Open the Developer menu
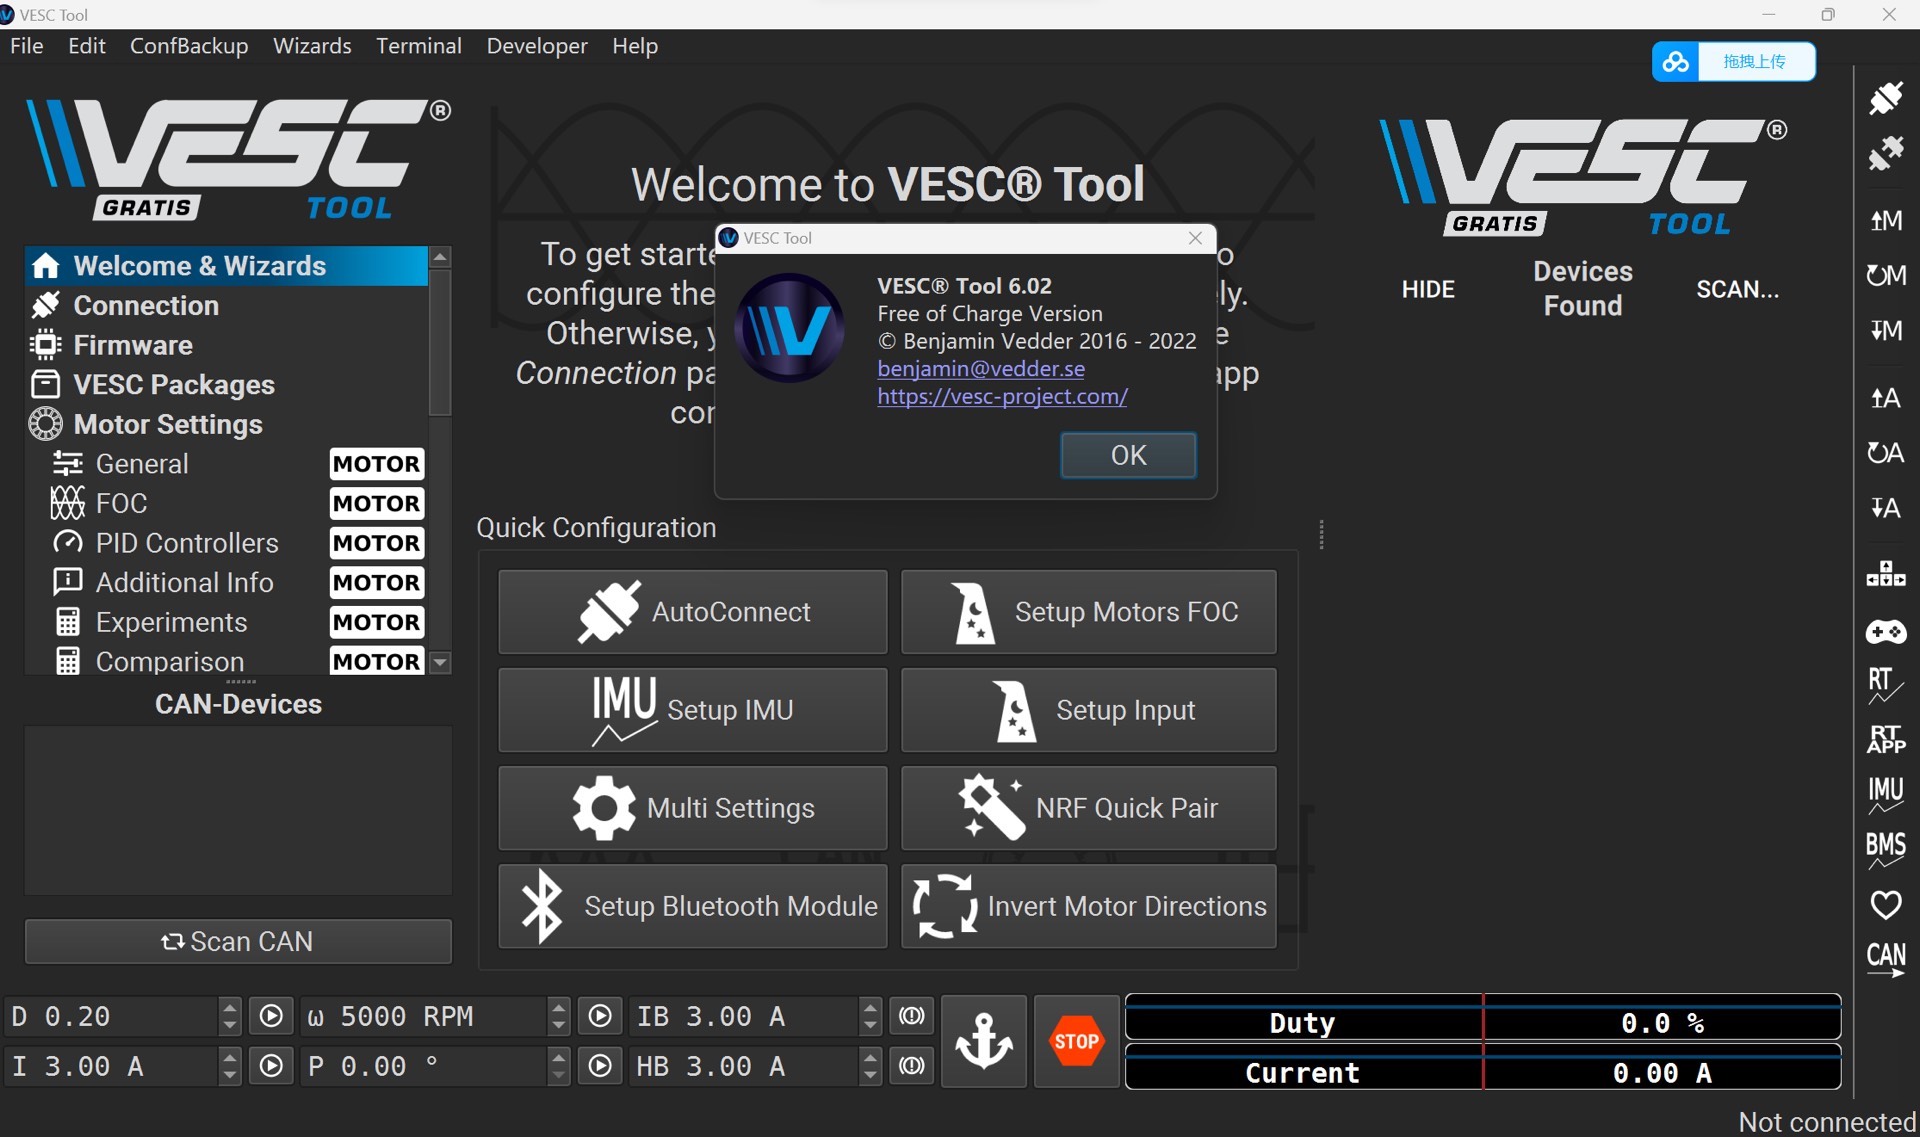This screenshot has width=1920, height=1137. coord(537,46)
